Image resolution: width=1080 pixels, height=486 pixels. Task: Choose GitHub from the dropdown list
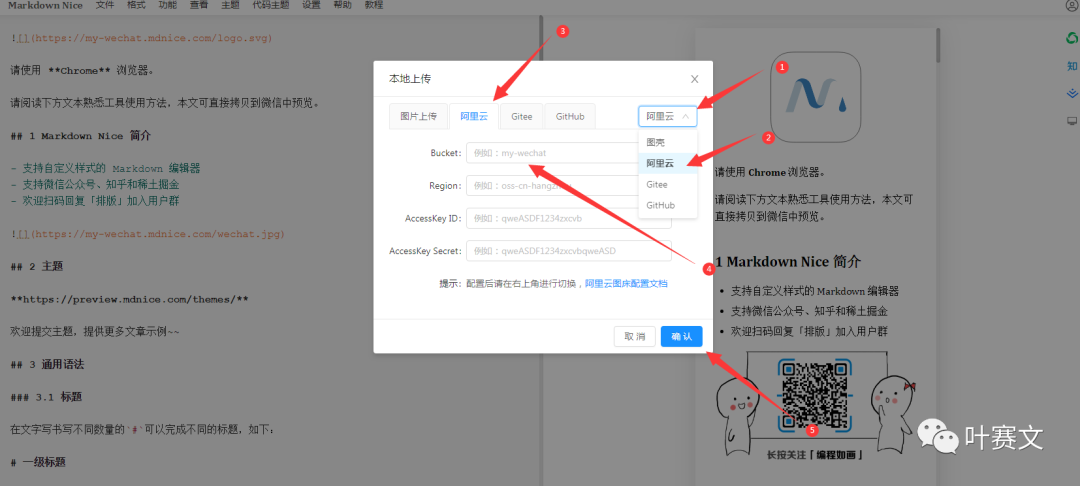click(667, 205)
